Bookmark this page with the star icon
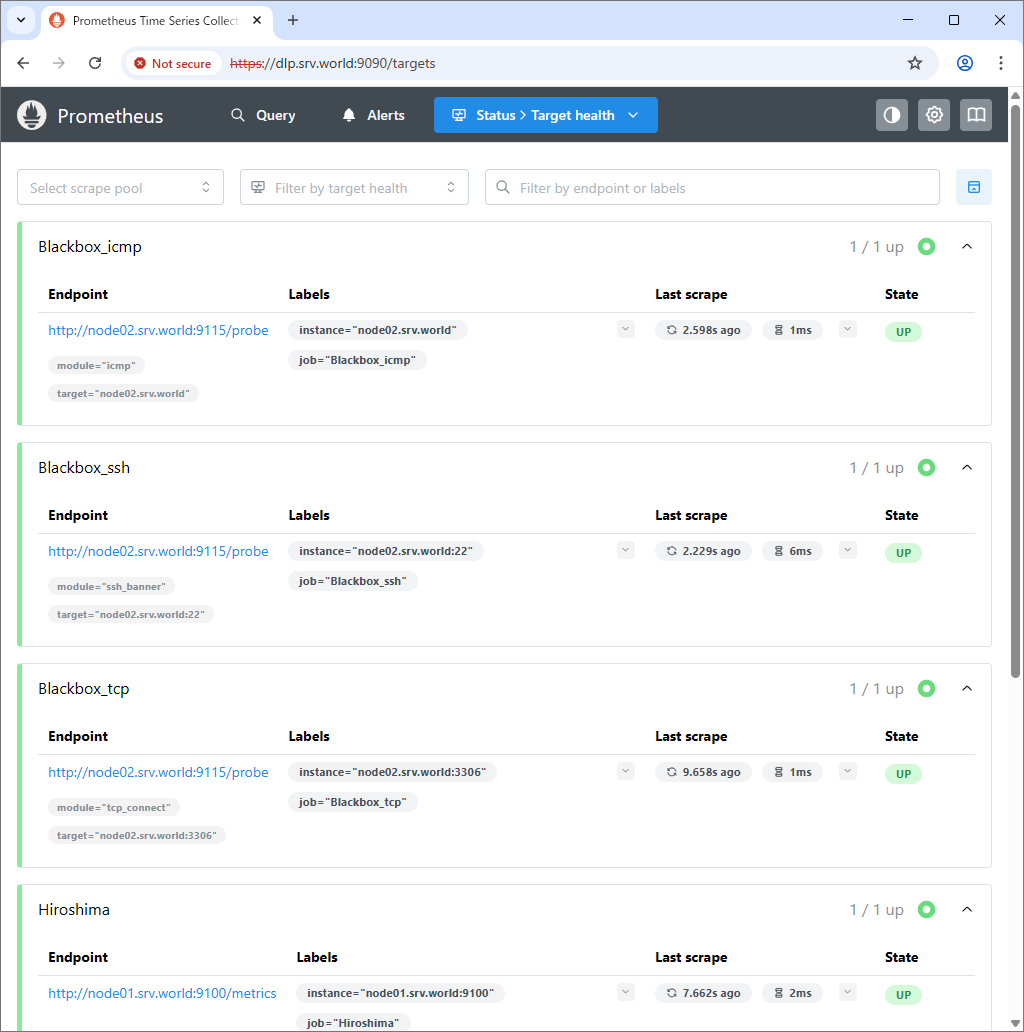The image size is (1024, 1032). point(915,63)
